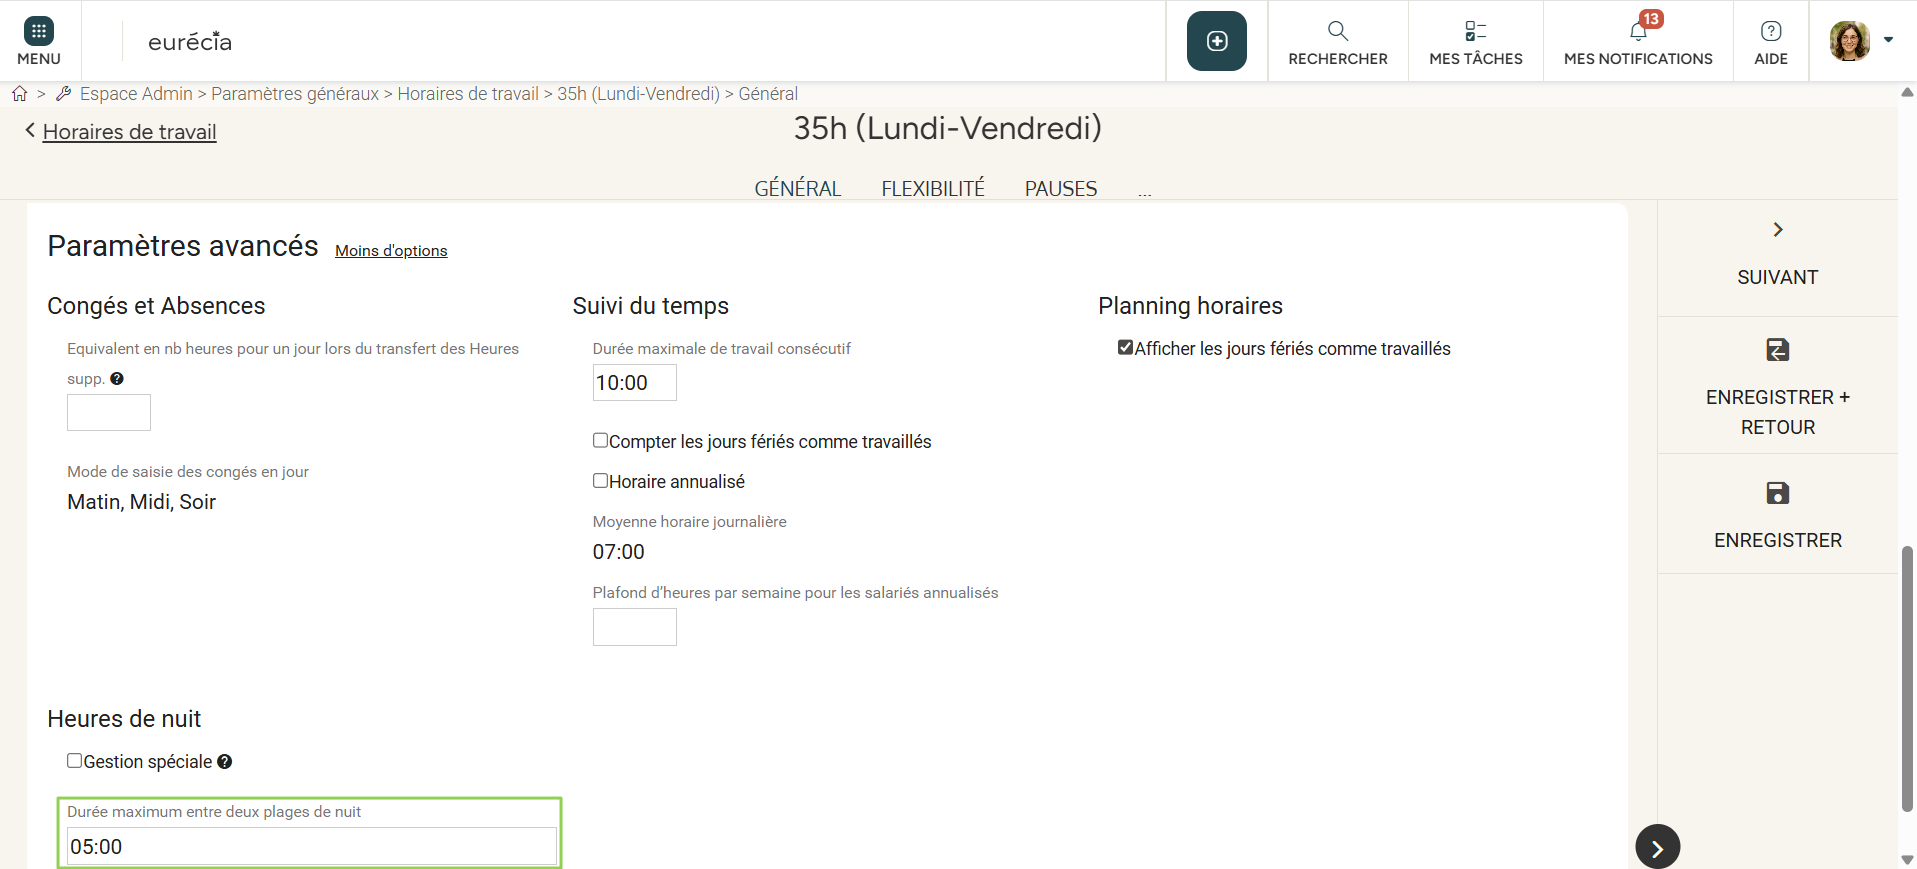The height and width of the screenshot is (869, 1917).
Task: Enable Compter les jours fériés comme travaillés
Action: pos(601,441)
